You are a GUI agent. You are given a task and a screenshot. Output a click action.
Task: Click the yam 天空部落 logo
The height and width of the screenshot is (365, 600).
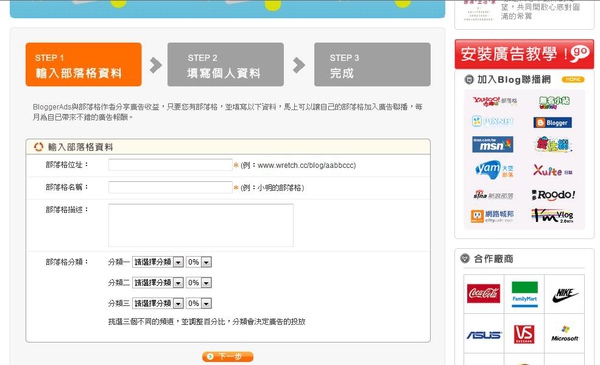pos(494,170)
